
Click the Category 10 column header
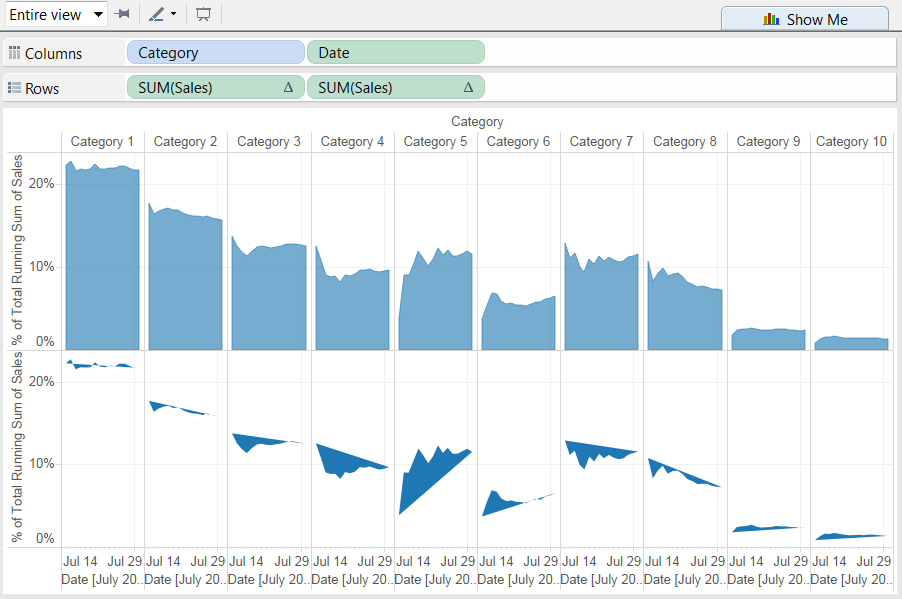click(x=850, y=141)
